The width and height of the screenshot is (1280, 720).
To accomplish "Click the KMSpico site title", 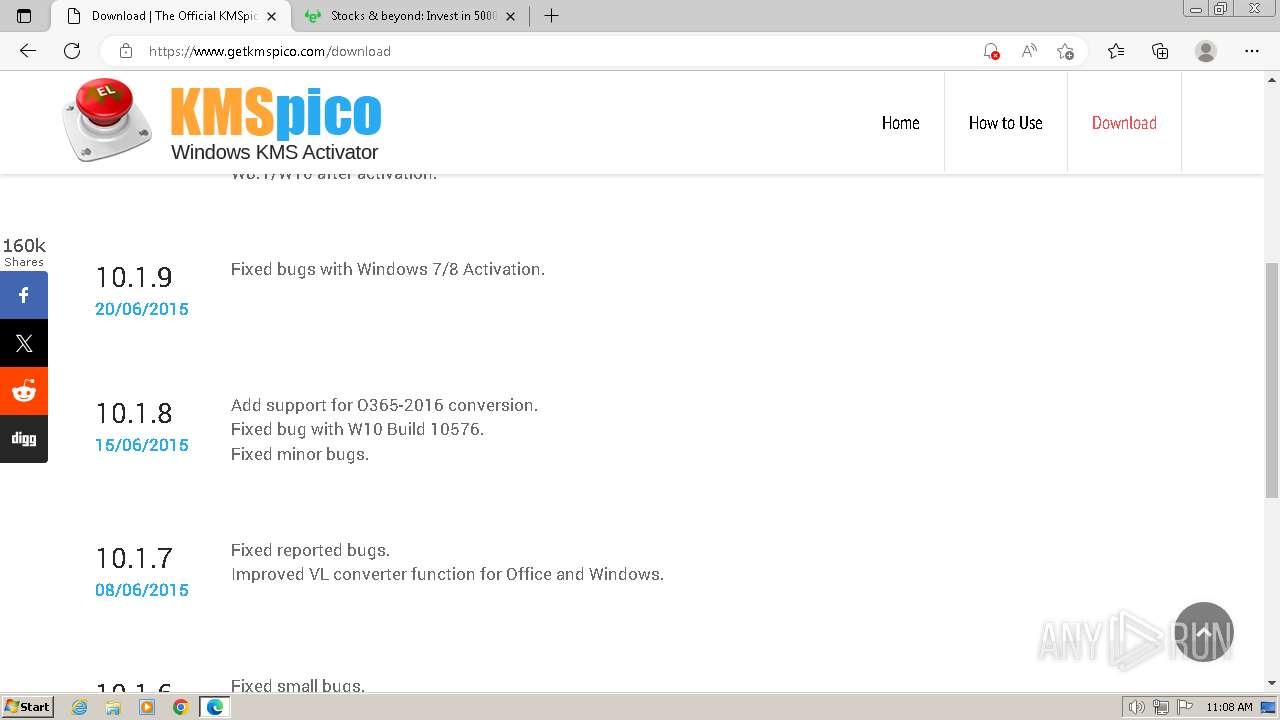I will 276,111.
